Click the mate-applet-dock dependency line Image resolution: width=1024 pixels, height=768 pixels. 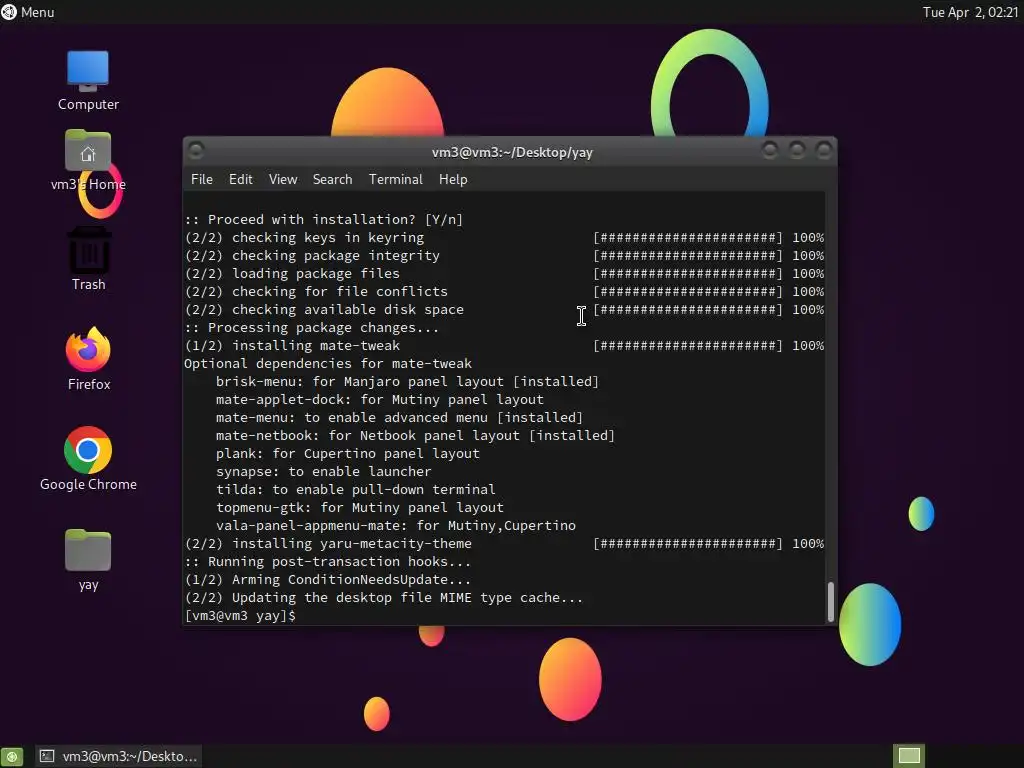[x=379, y=400]
